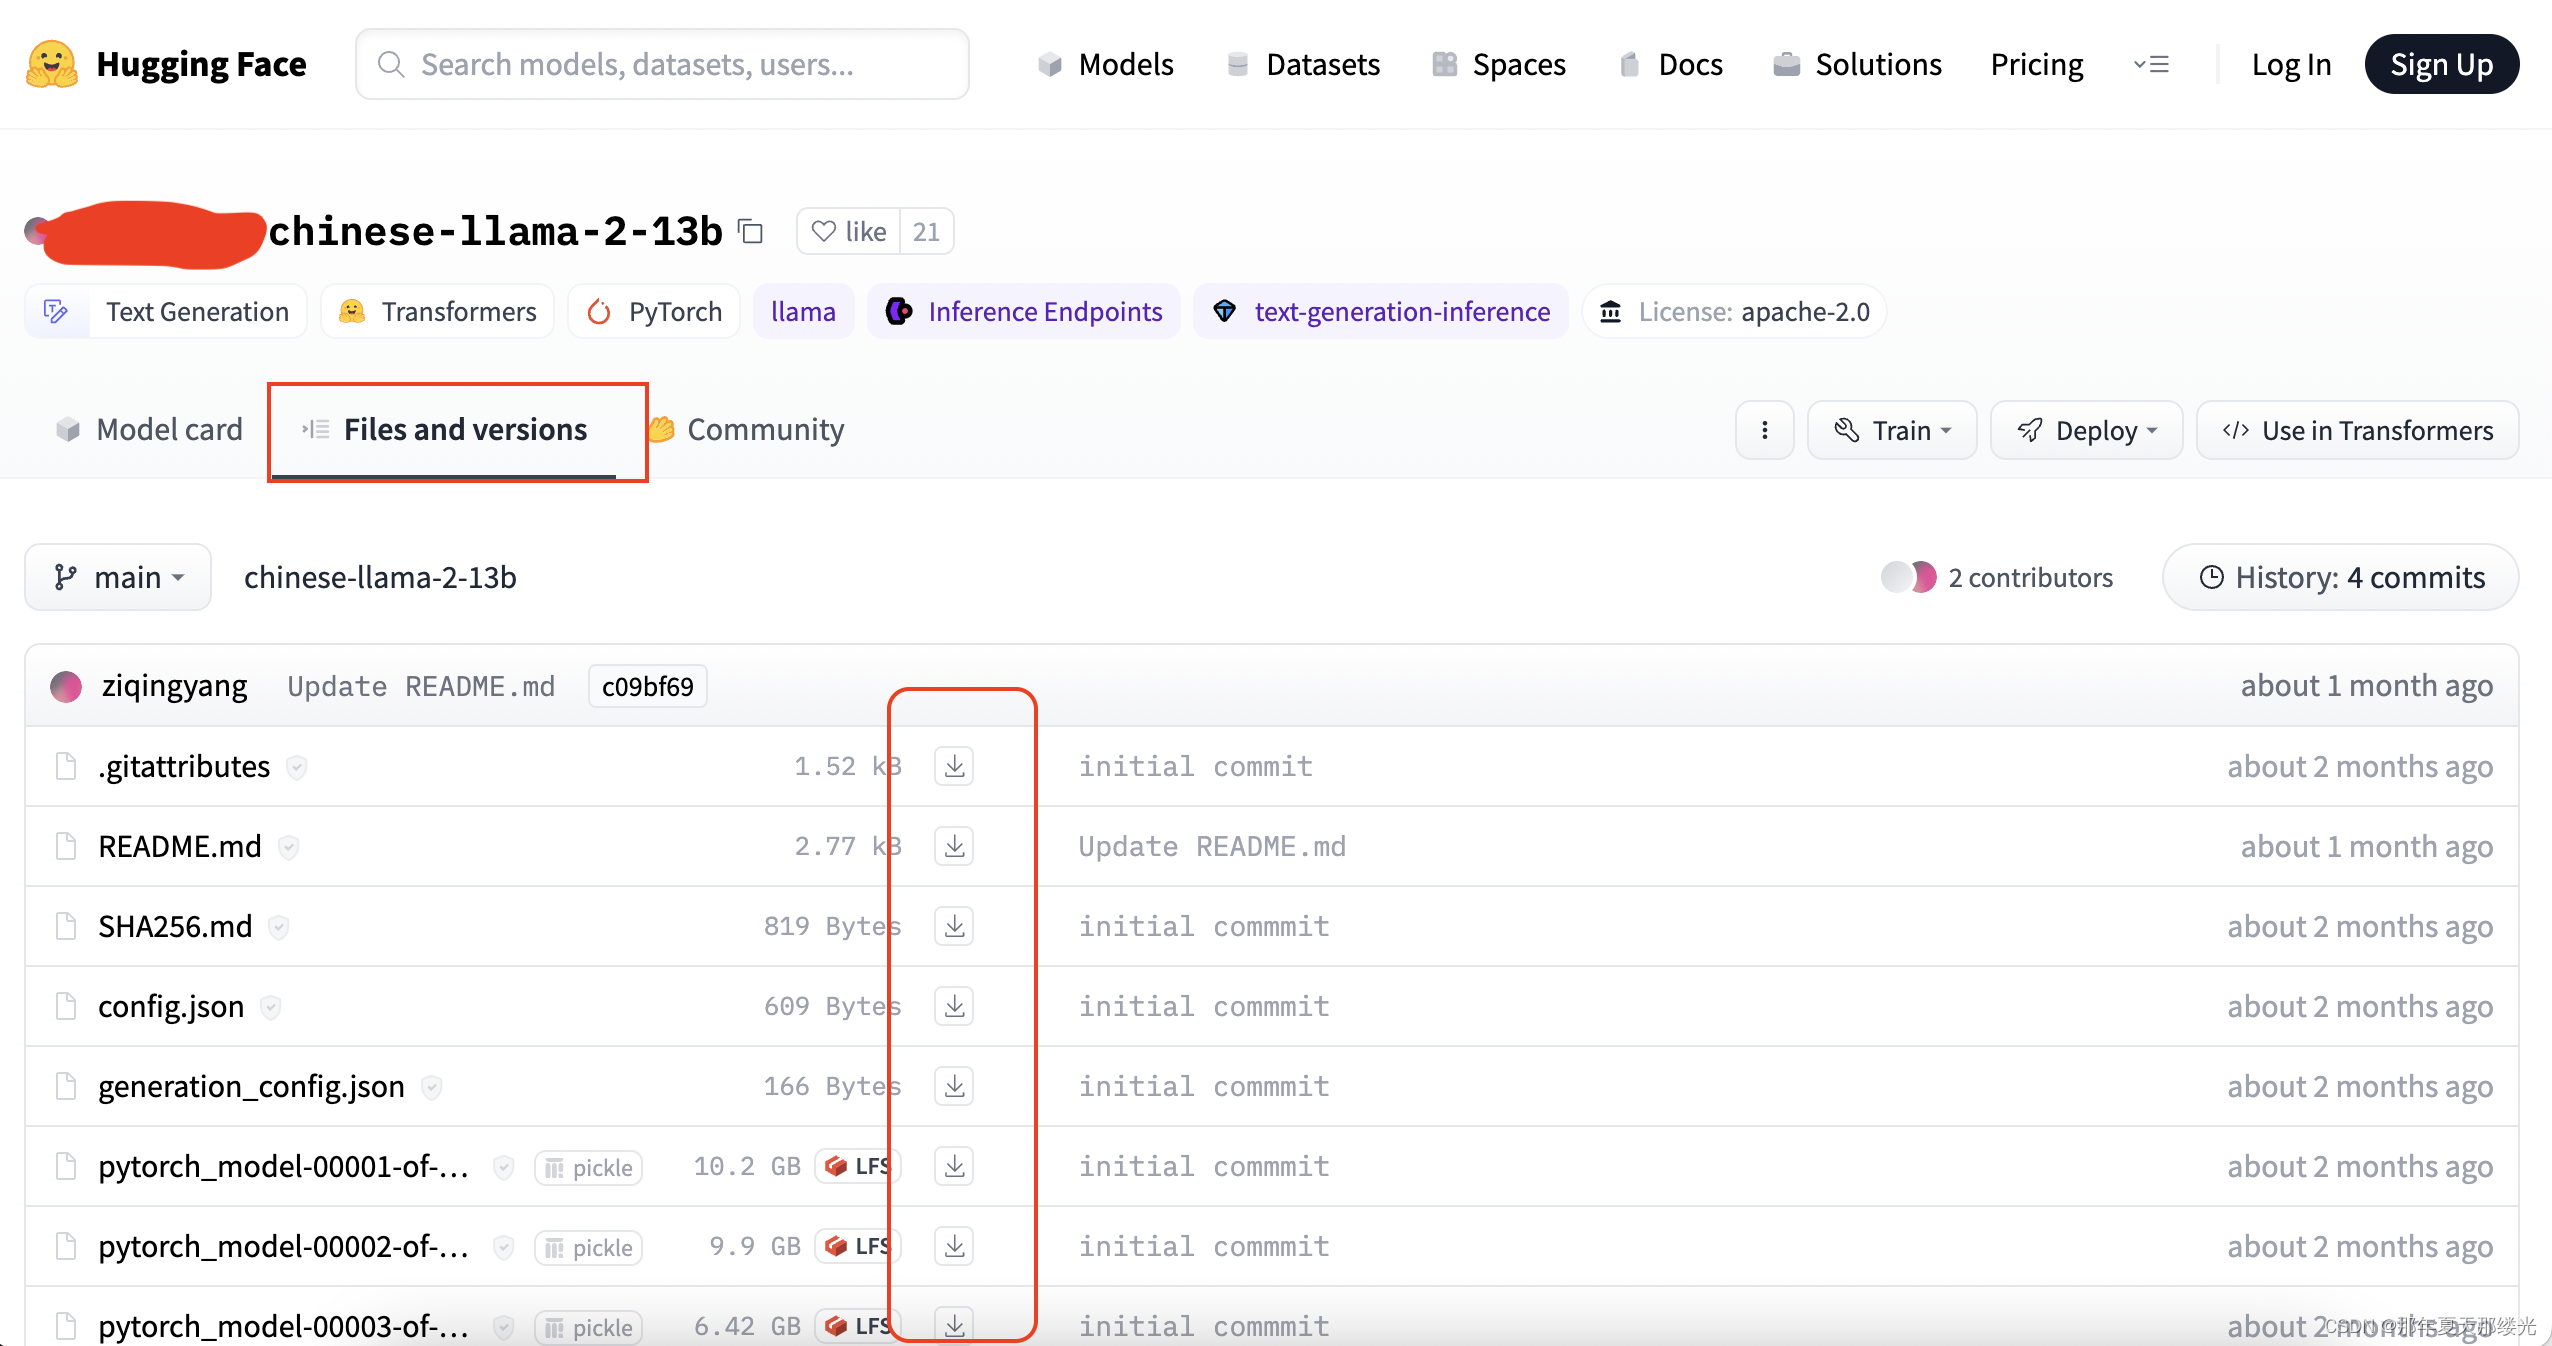Image resolution: width=2552 pixels, height=1346 pixels.
Task: Like the model with the heart button
Action: point(848,232)
